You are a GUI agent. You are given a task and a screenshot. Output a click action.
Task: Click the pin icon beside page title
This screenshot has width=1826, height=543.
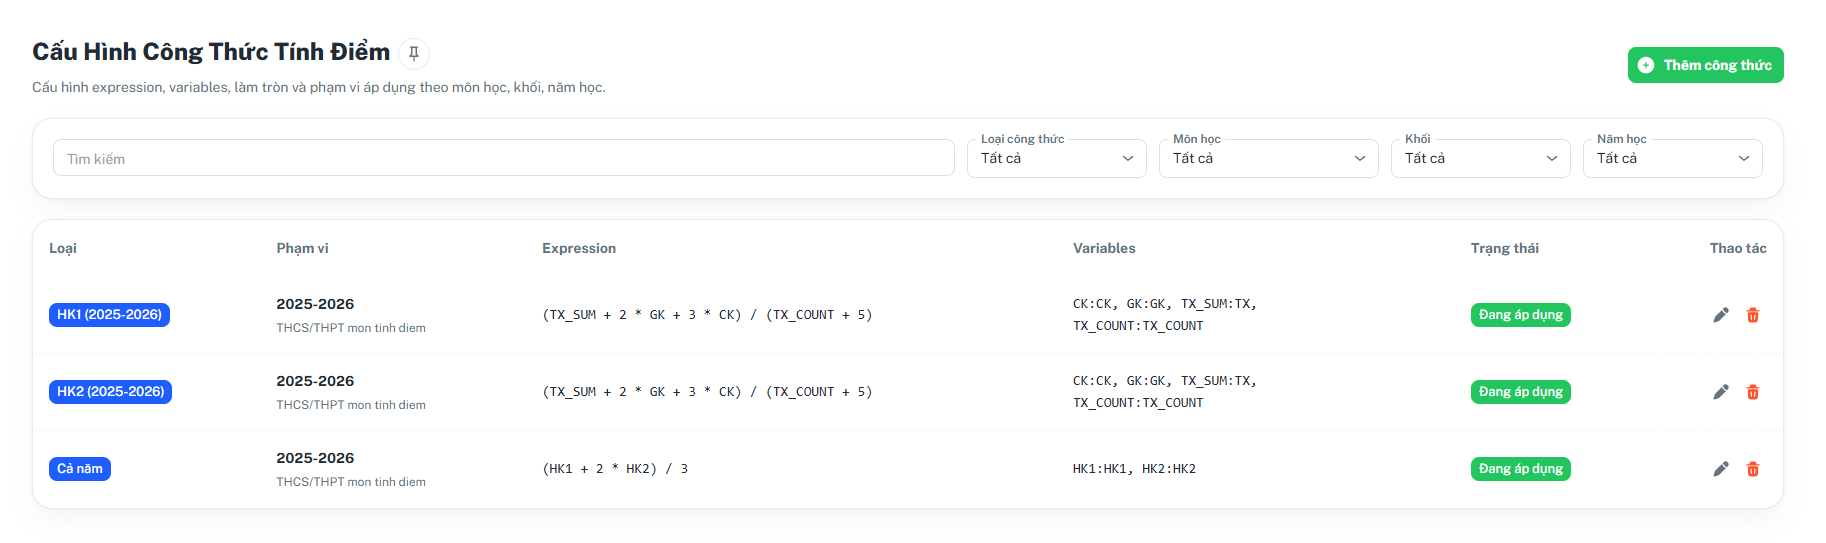pos(414,53)
